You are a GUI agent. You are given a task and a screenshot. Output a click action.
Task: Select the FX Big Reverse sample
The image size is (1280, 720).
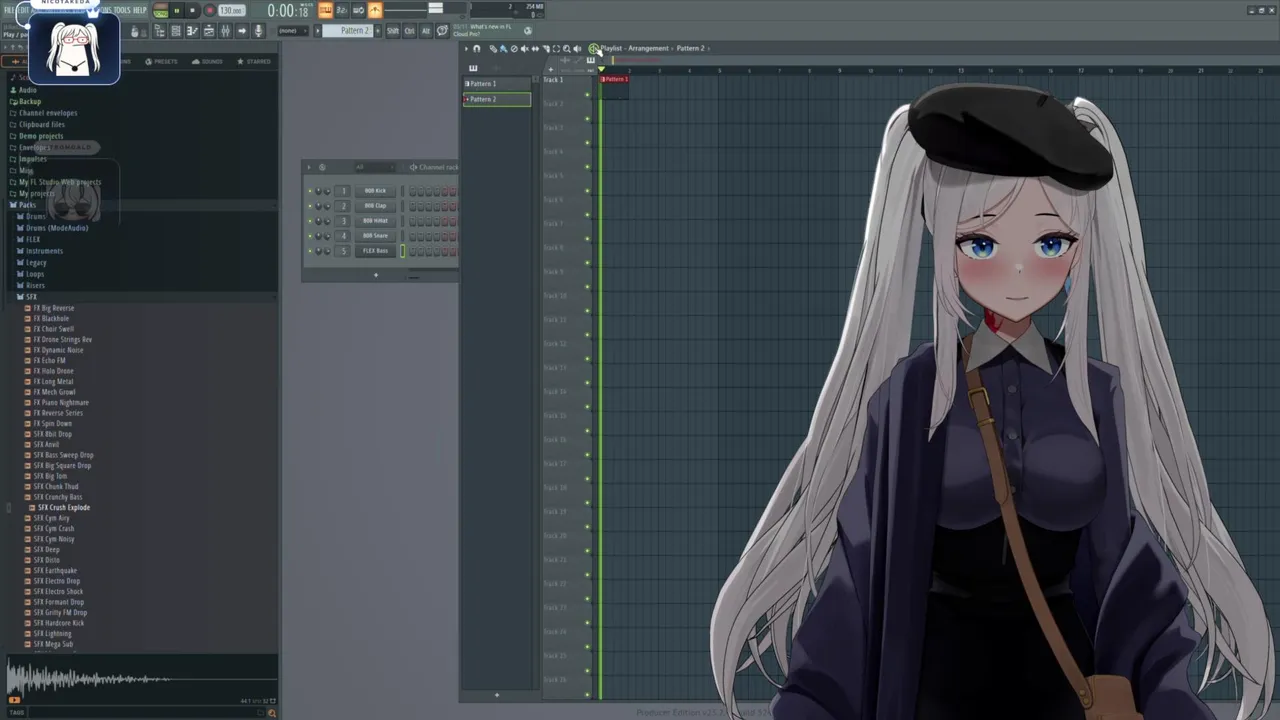coord(53,308)
